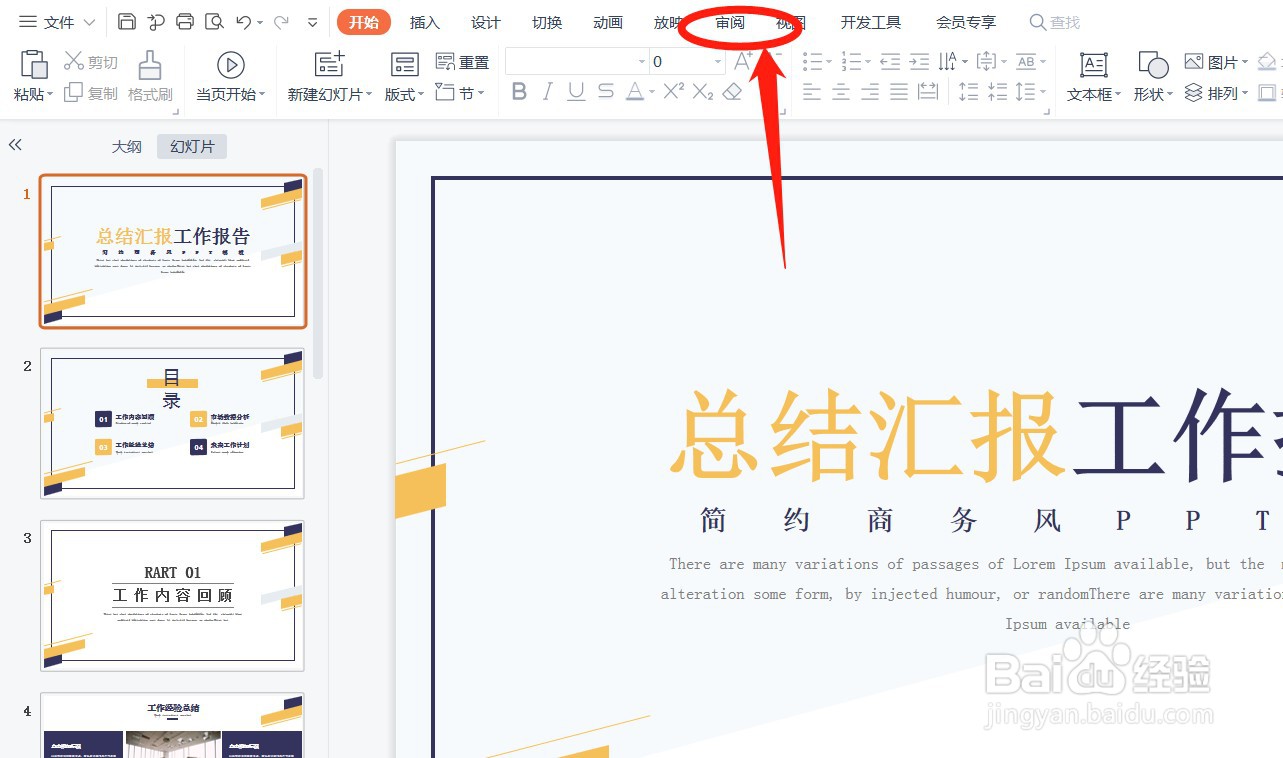Select slide 3 工作内容回顾 thumbnail
The height and width of the screenshot is (758, 1283).
(172, 595)
